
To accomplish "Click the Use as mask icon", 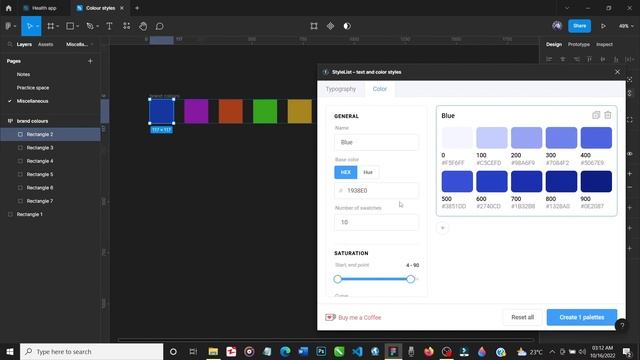I will click(347, 26).
